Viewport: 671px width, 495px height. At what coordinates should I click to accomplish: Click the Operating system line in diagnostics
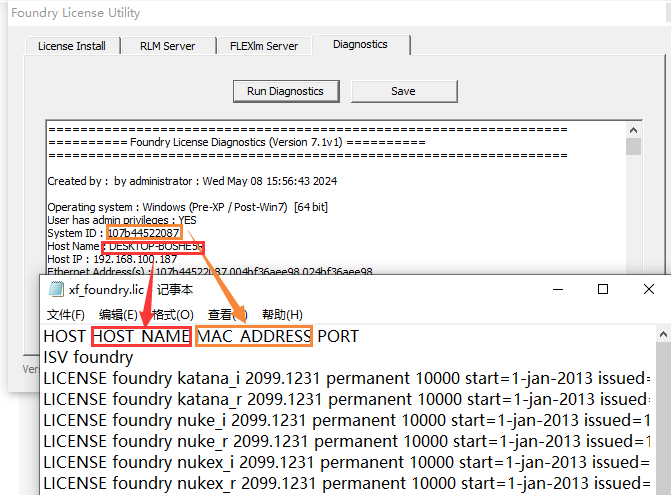coord(187,207)
